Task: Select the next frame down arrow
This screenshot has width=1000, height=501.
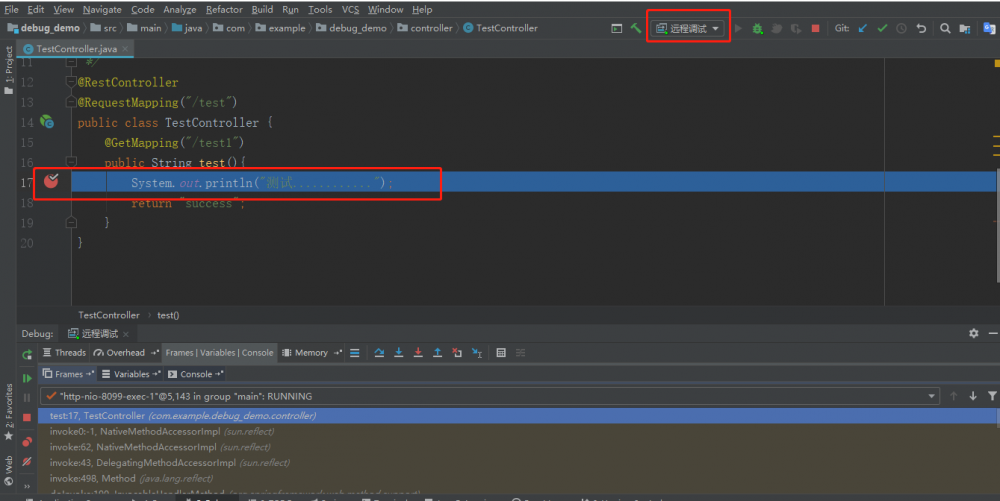Action: coord(973,396)
